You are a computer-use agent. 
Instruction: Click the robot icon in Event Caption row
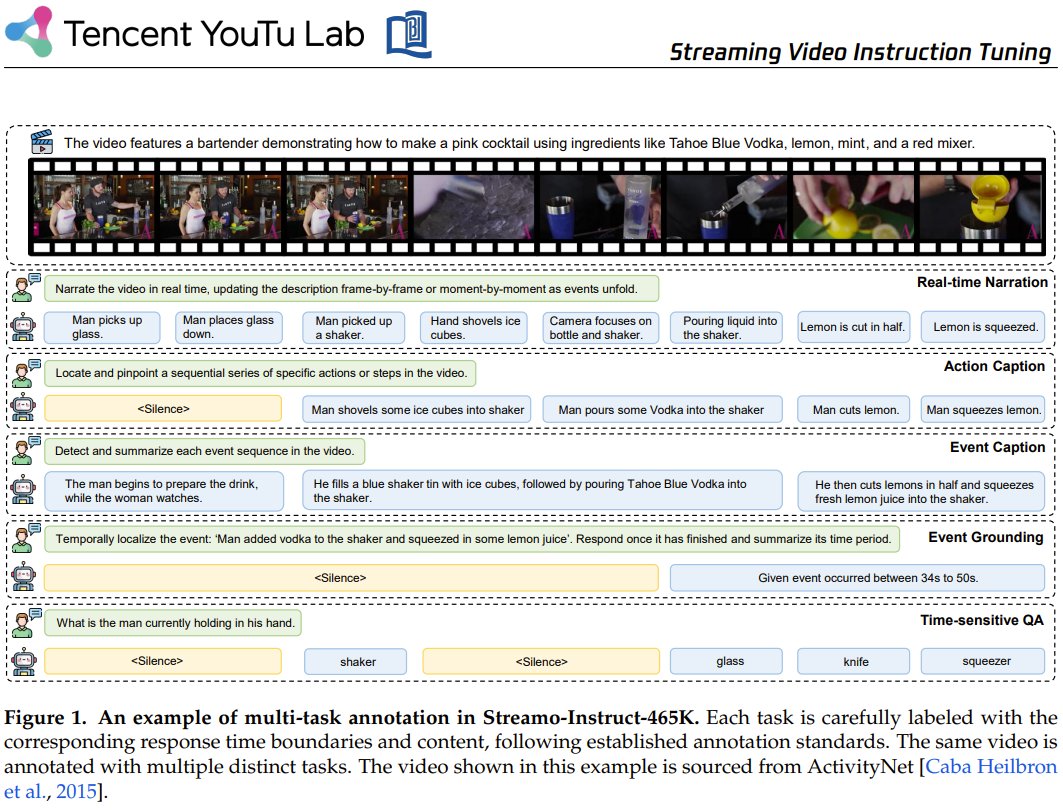tap(25, 489)
